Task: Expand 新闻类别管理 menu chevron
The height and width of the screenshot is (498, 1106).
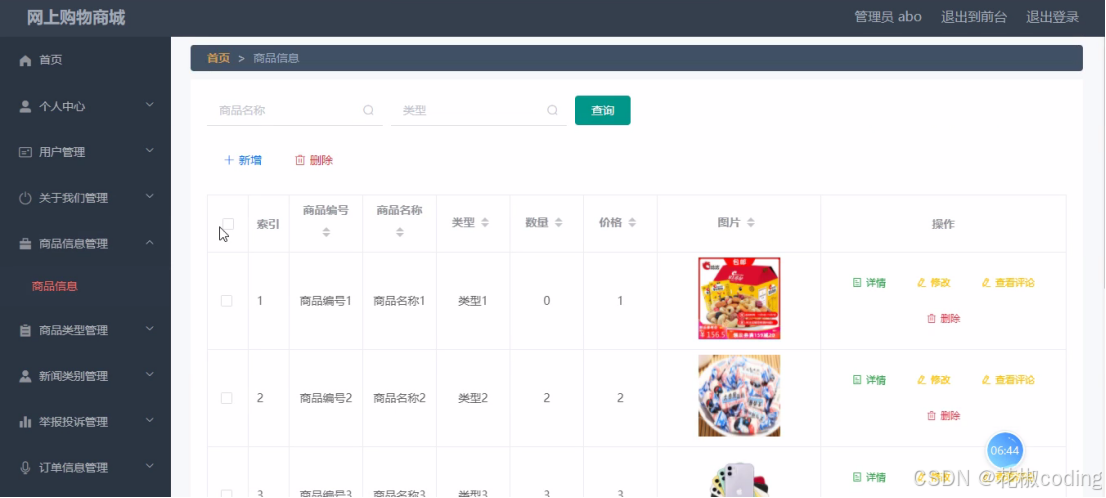Action: click(150, 375)
